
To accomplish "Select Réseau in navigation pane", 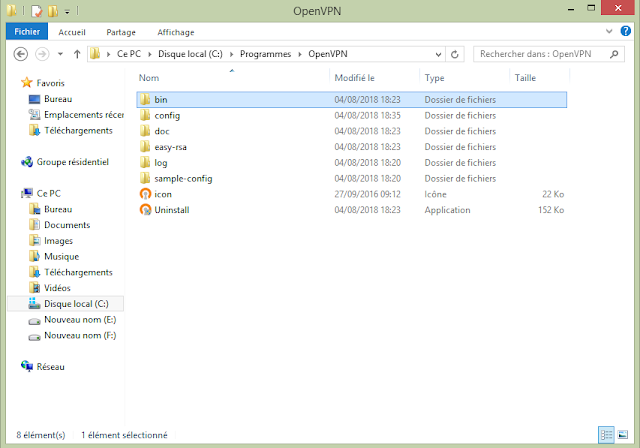I will pos(50,367).
